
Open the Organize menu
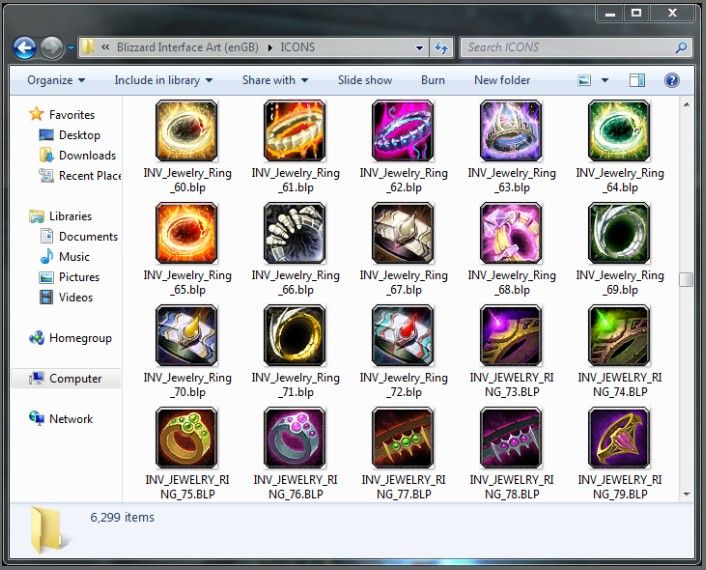56,80
